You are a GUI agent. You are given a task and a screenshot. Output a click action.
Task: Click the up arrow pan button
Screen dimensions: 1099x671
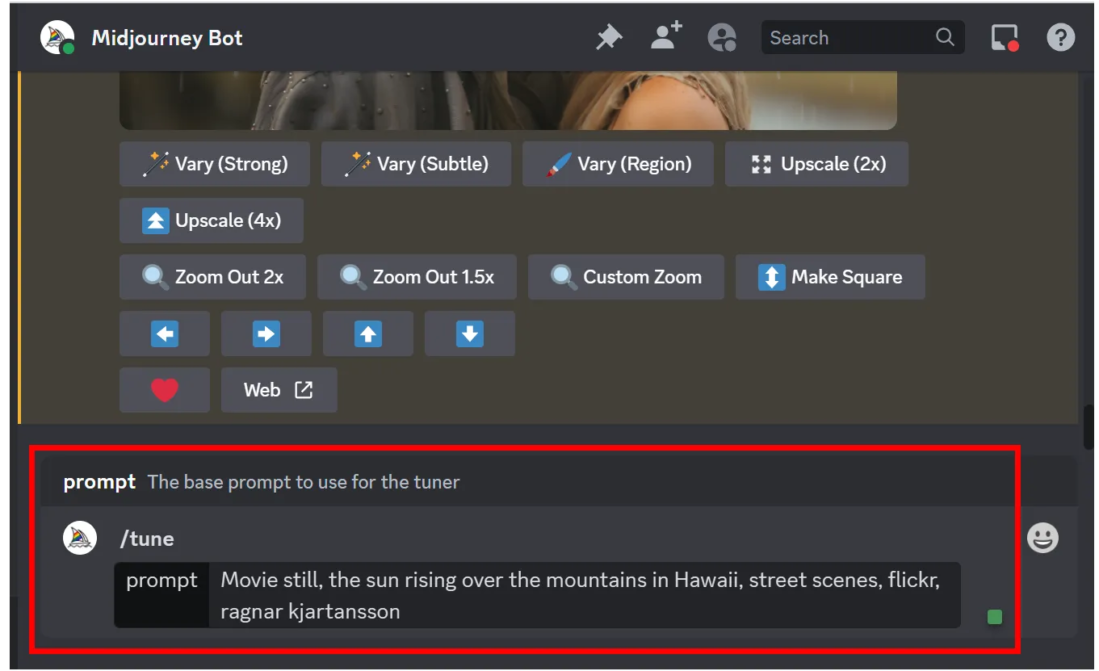pyautogui.click(x=368, y=333)
